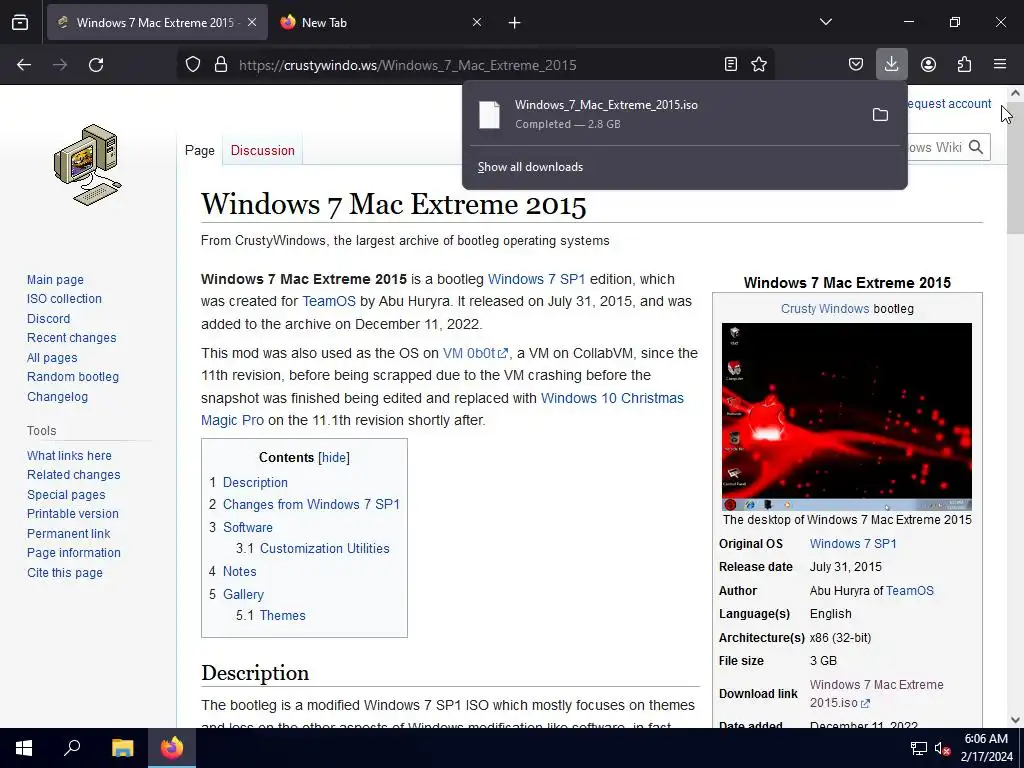The image size is (1024, 768).
Task: Open Main page sidebar link
Action: [x=56, y=280]
